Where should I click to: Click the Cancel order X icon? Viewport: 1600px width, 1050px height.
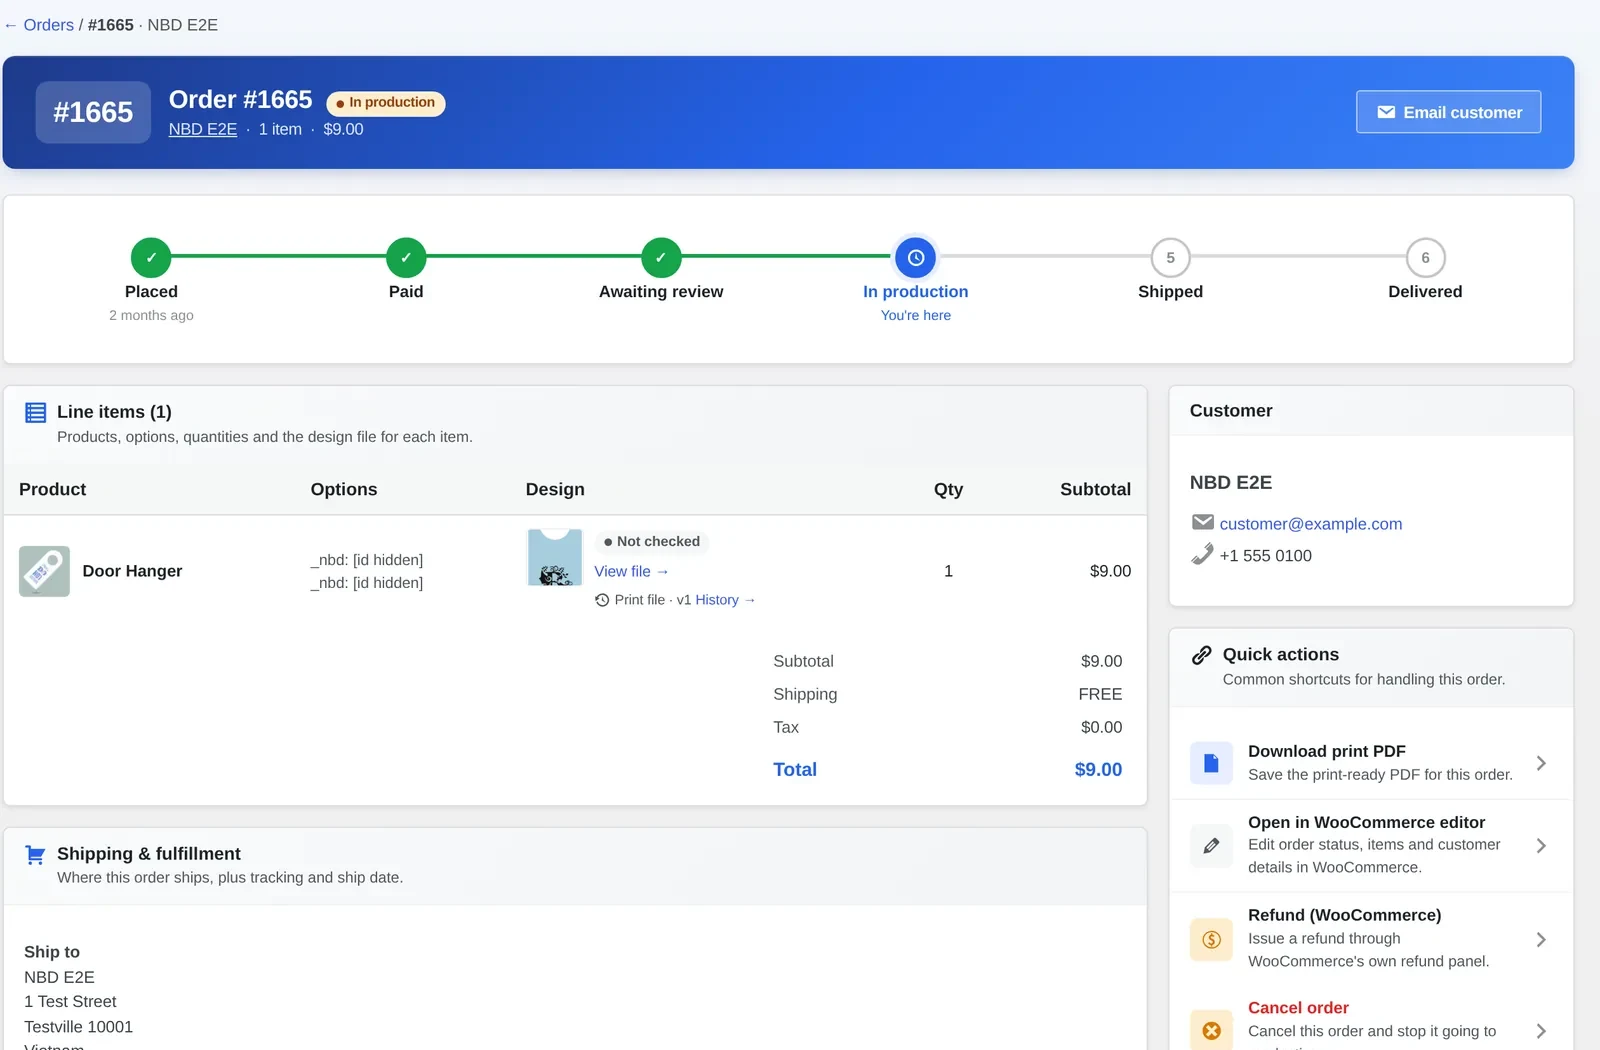coord(1211,1030)
